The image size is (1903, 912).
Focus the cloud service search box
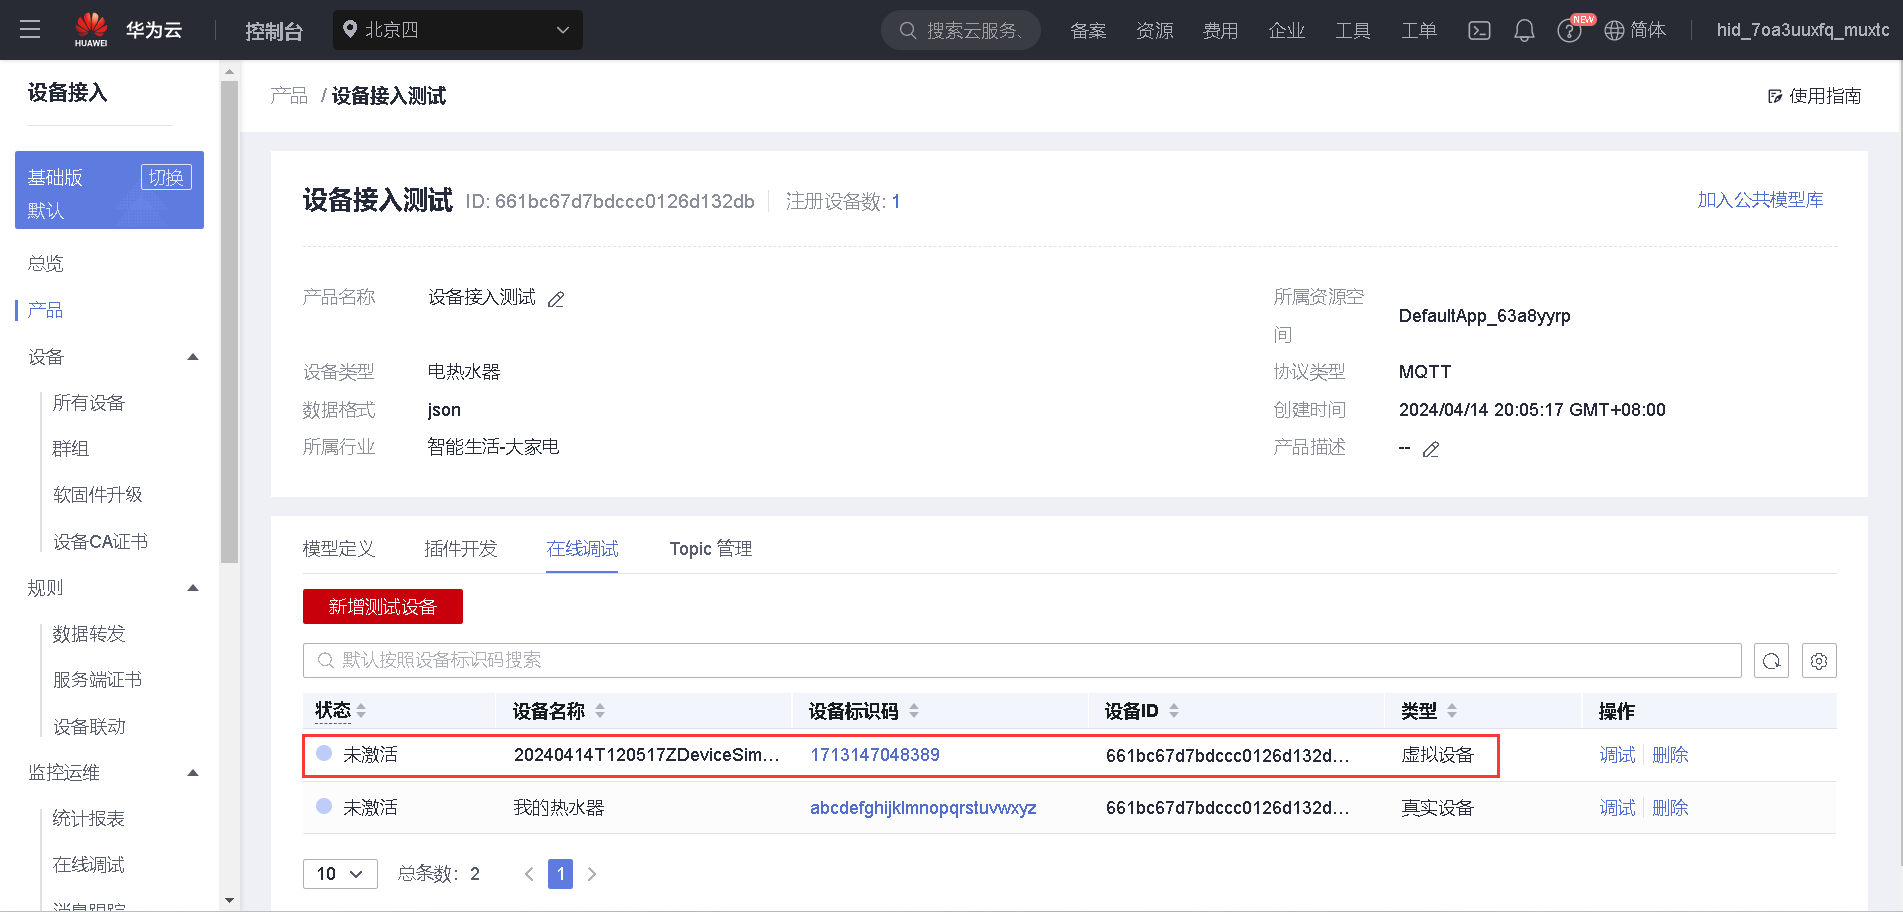point(961,30)
